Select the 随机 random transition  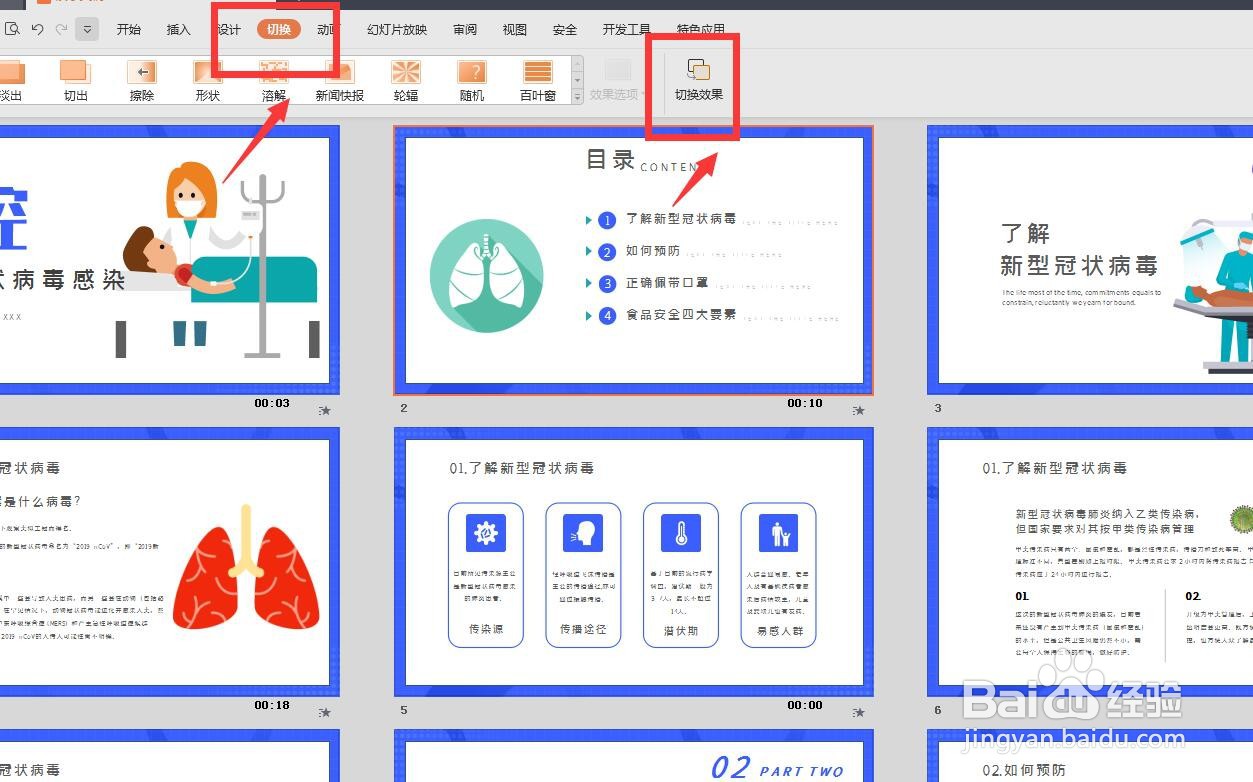(472, 80)
